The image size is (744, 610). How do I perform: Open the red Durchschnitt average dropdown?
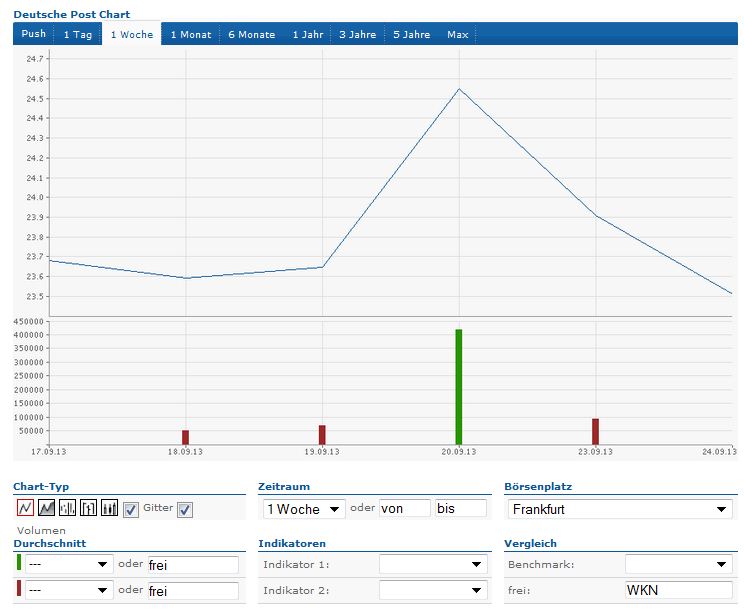pyautogui.click(x=69, y=590)
